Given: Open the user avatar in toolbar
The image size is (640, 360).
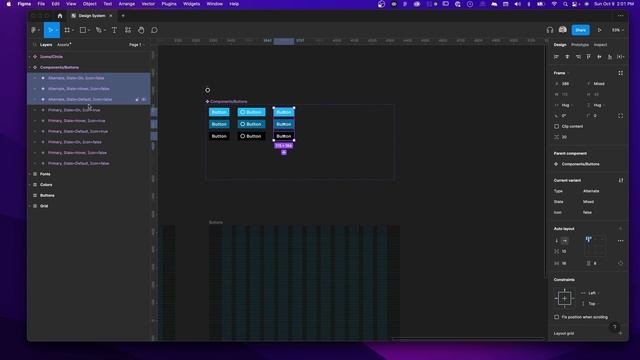Looking at the screenshot, I should tap(562, 30).
